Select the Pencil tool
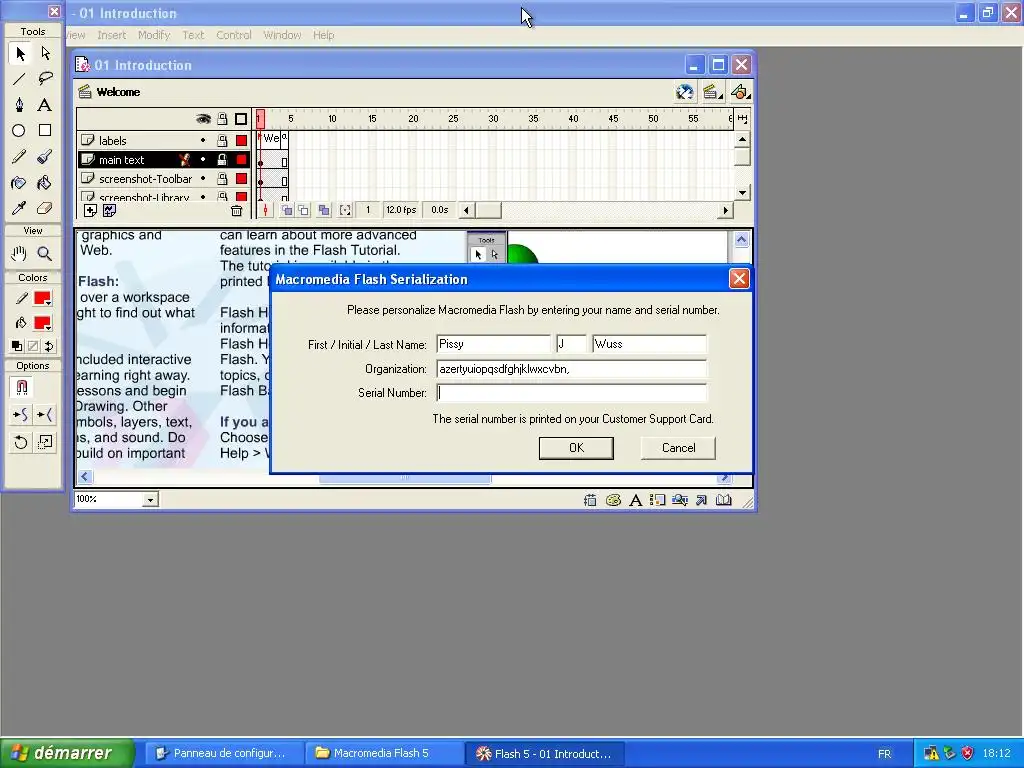 [x=20, y=157]
